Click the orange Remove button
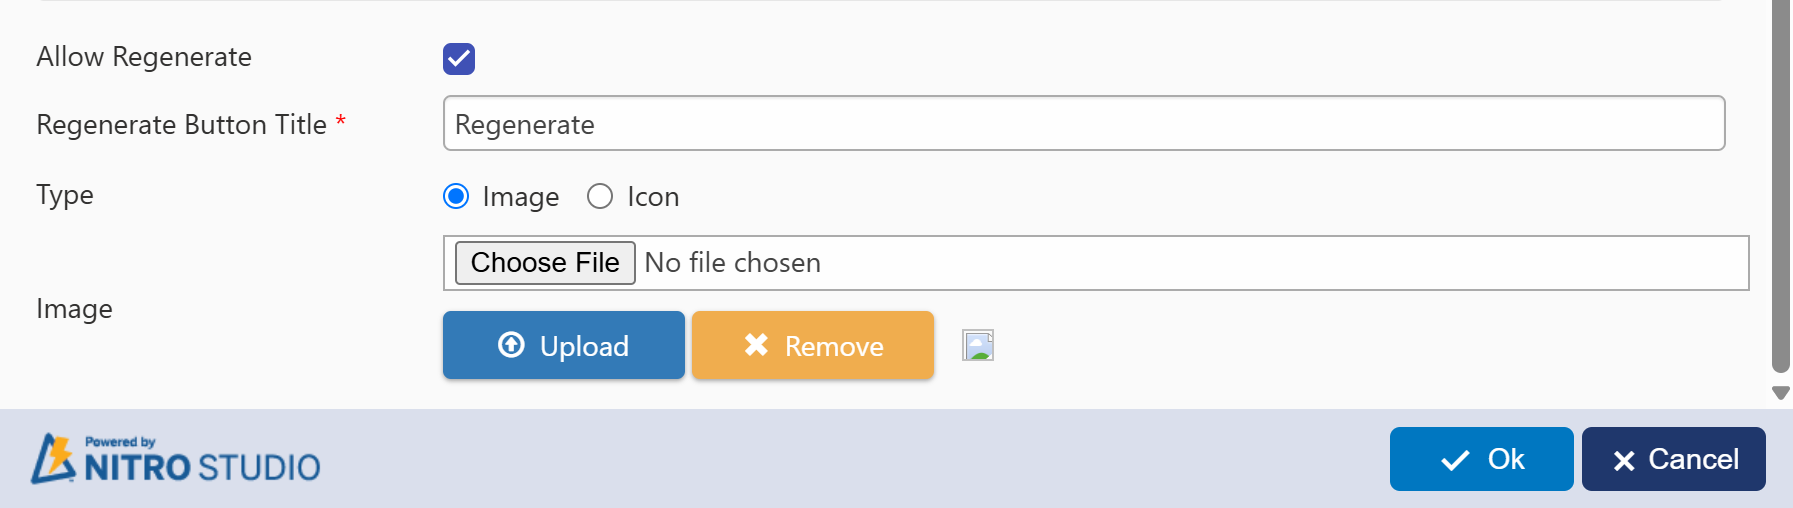 point(812,346)
